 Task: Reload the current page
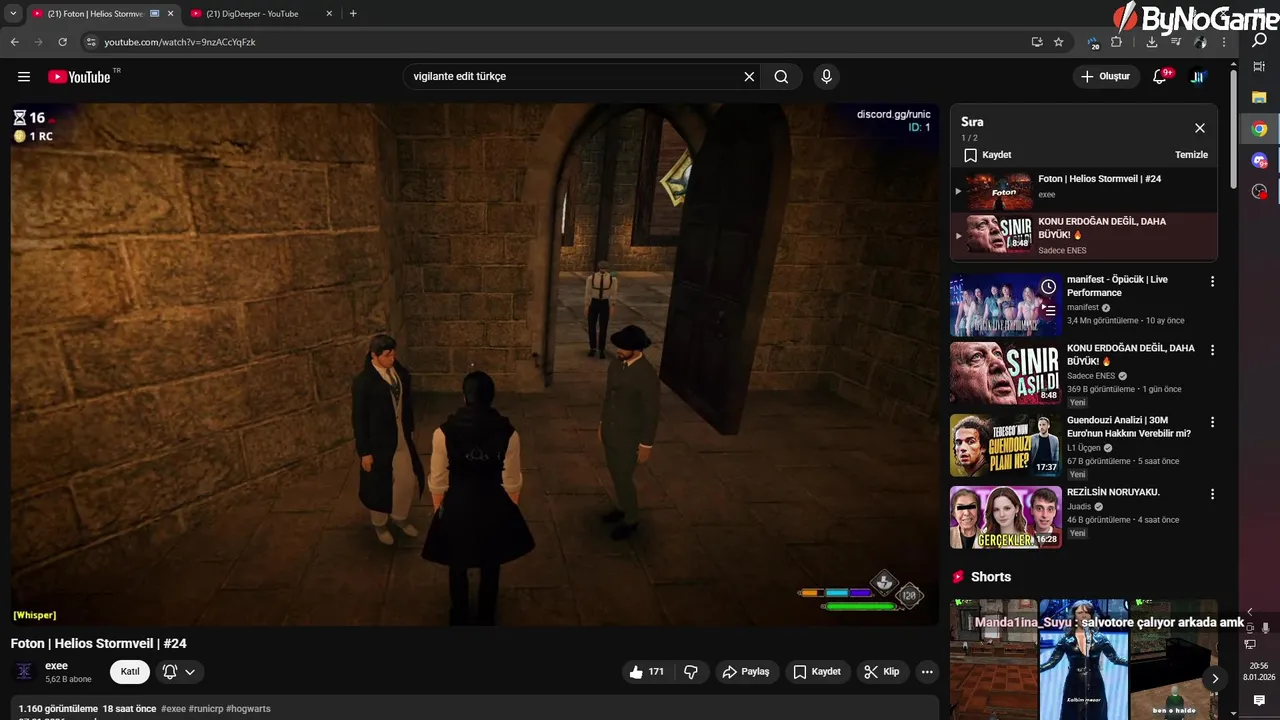[x=62, y=42]
